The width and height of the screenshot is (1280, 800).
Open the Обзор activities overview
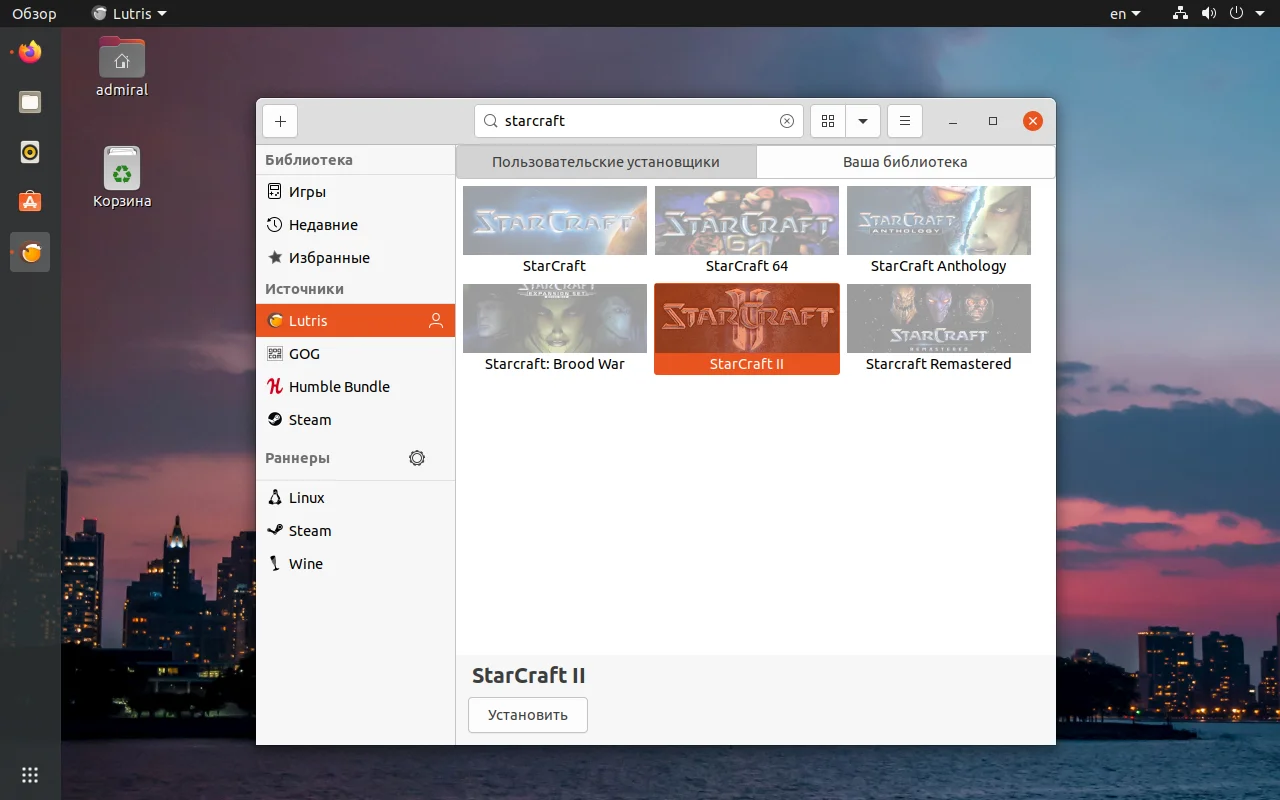(x=34, y=14)
